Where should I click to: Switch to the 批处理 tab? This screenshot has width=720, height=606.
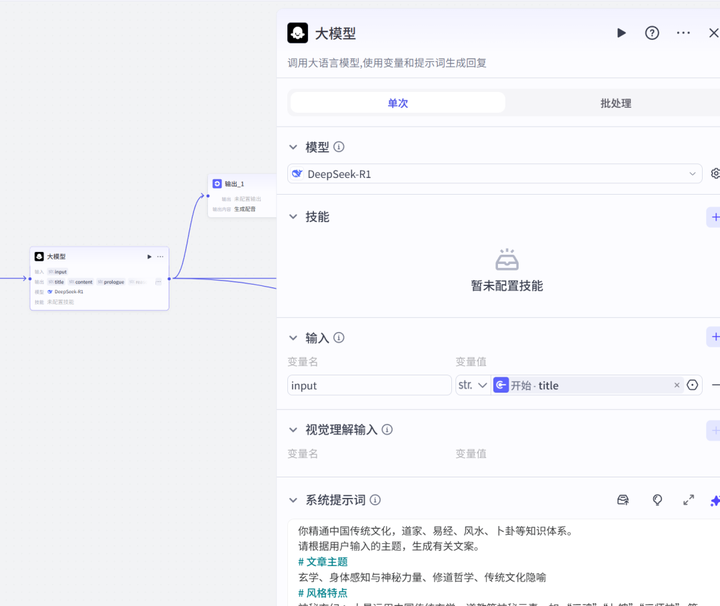pos(615,103)
